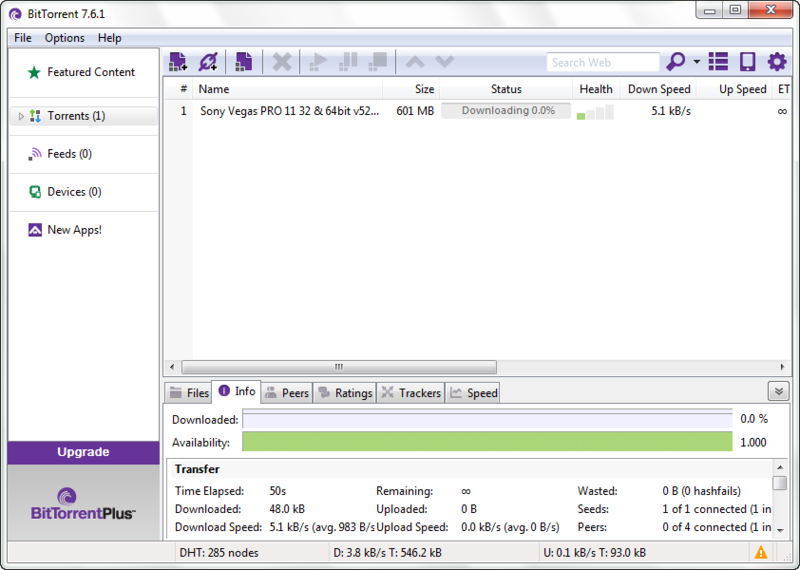Open the Ratings tab
Image resolution: width=800 pixels, height=570 pixels.
tap(345, 393)
